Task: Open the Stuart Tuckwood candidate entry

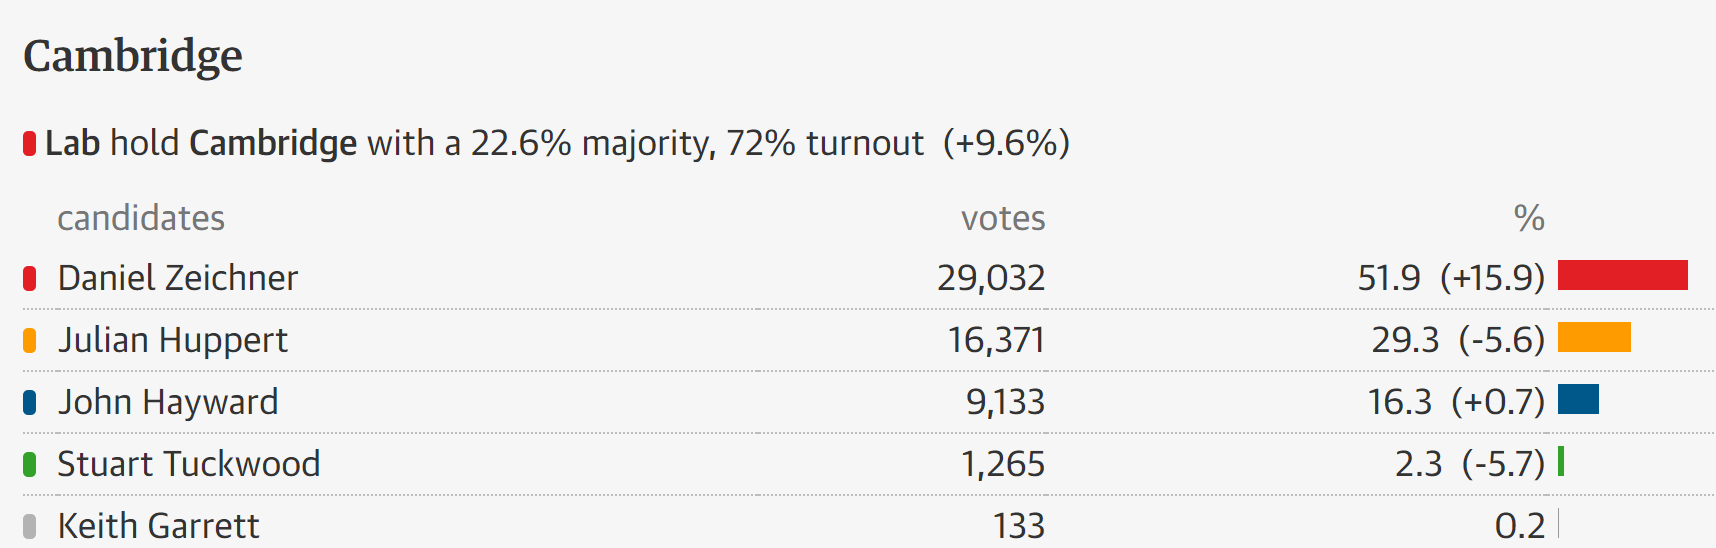Action: (x=189, y=464)
